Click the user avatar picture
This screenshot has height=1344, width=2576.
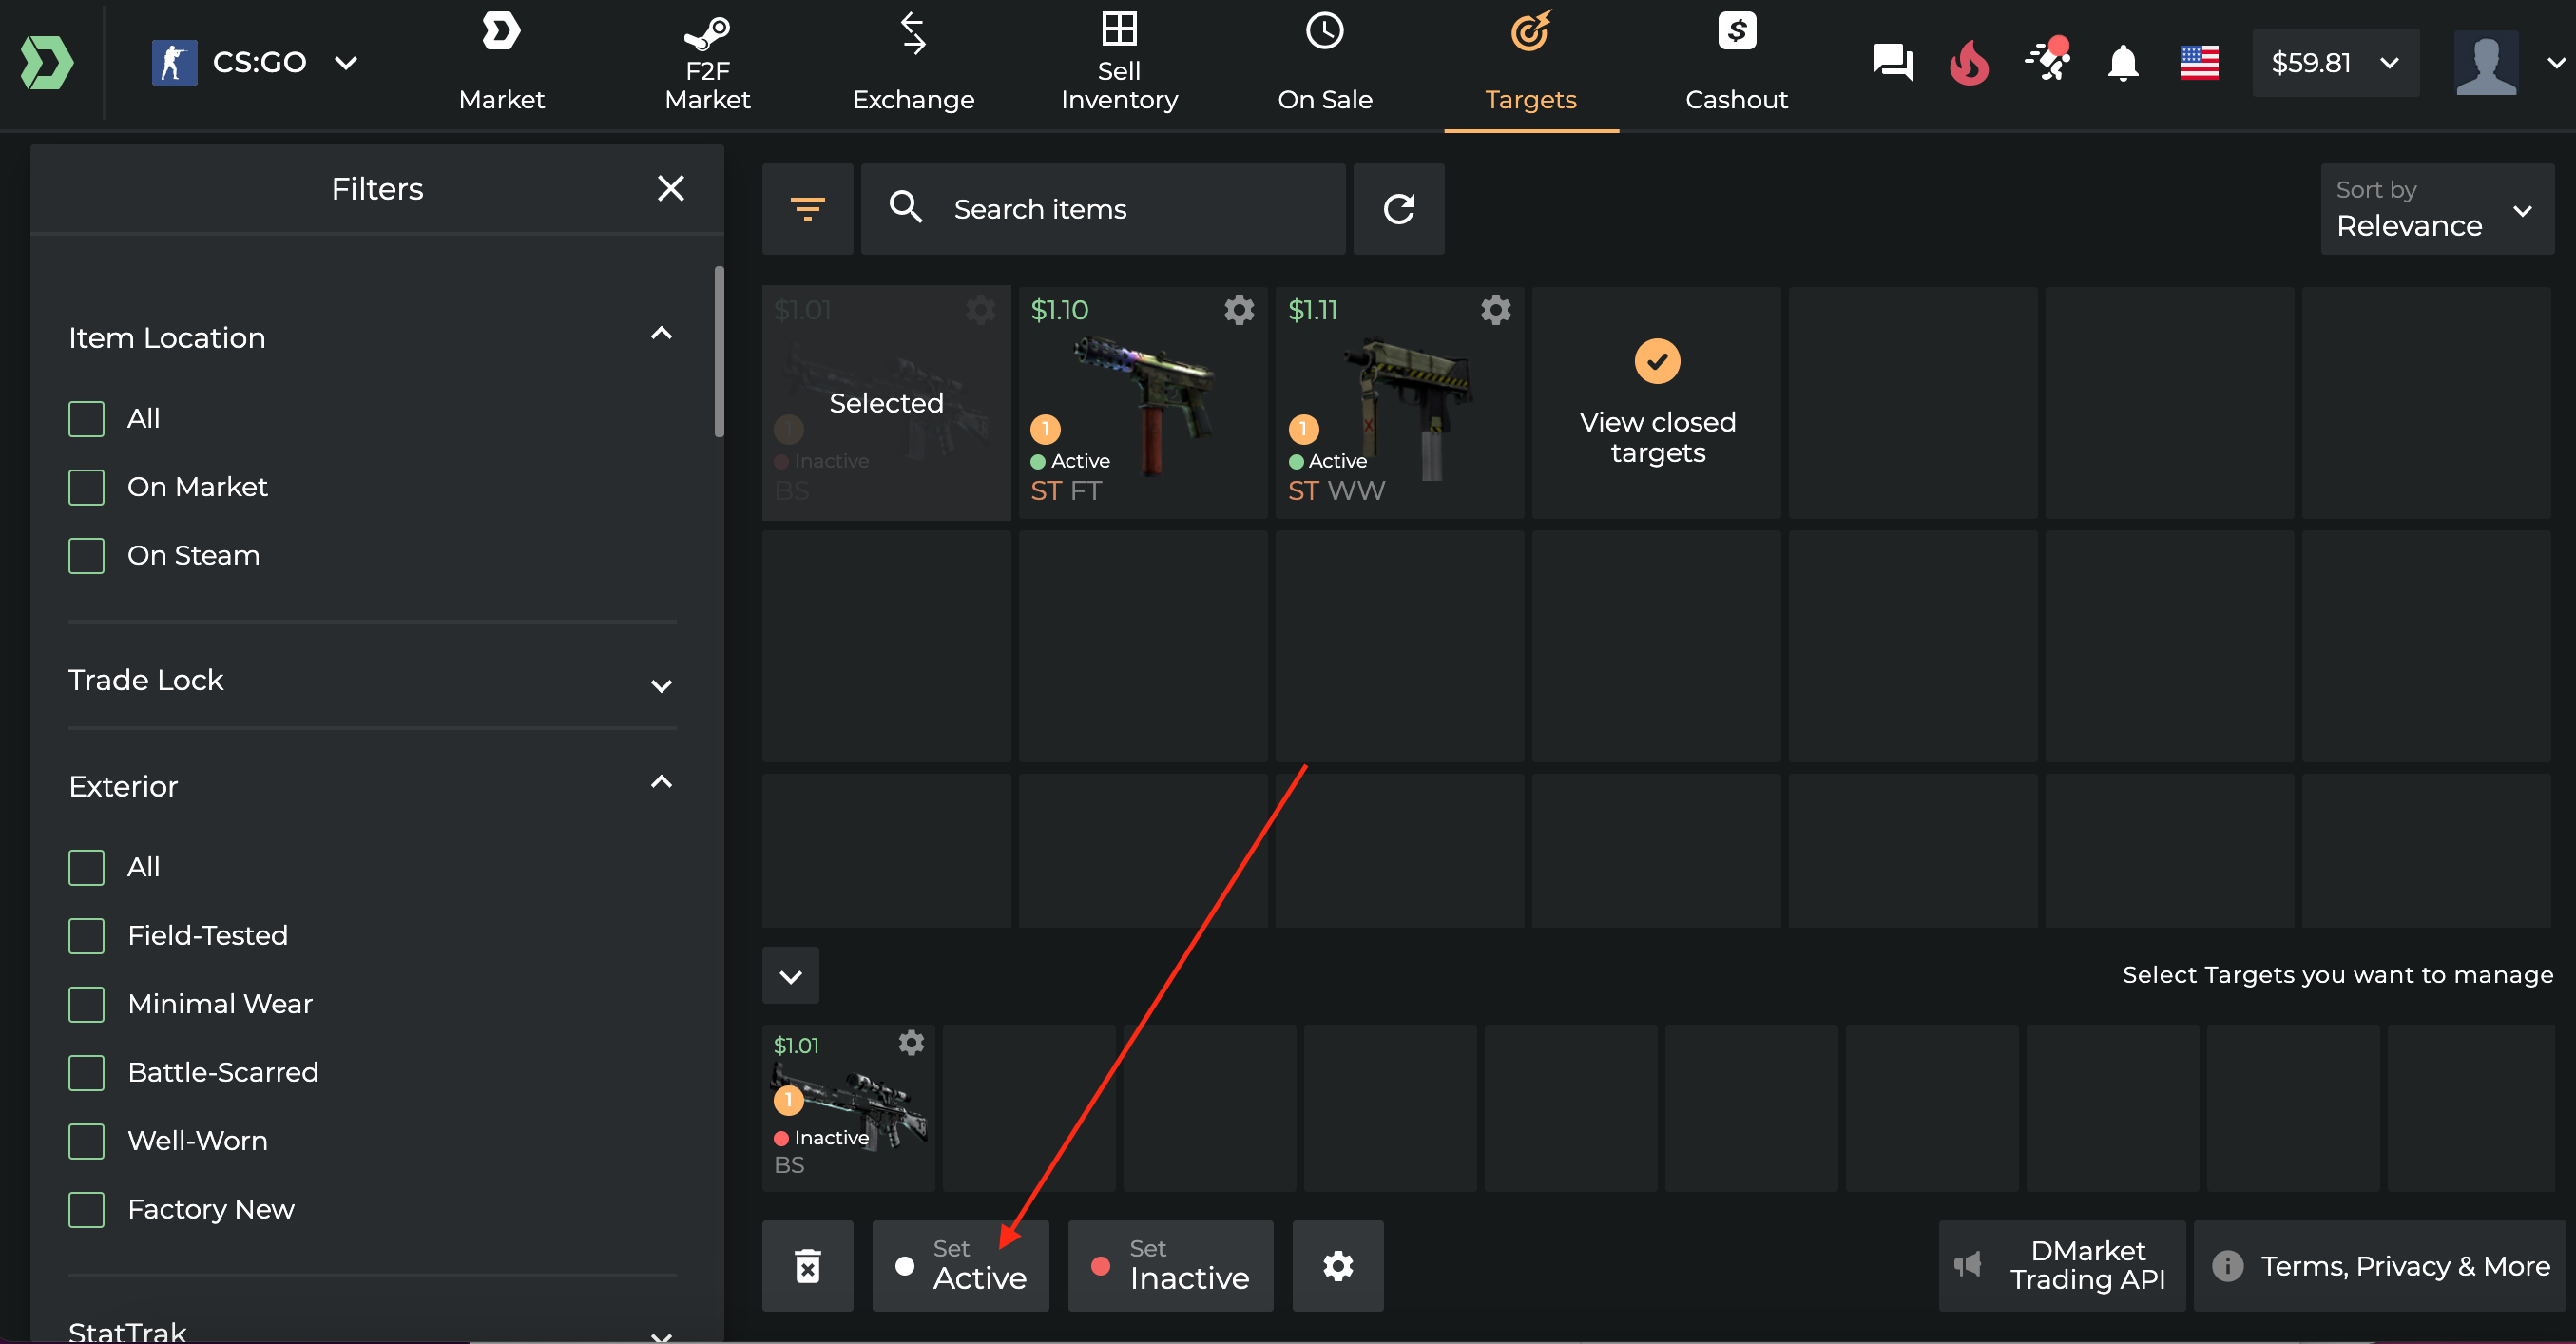click(2485, 63)
